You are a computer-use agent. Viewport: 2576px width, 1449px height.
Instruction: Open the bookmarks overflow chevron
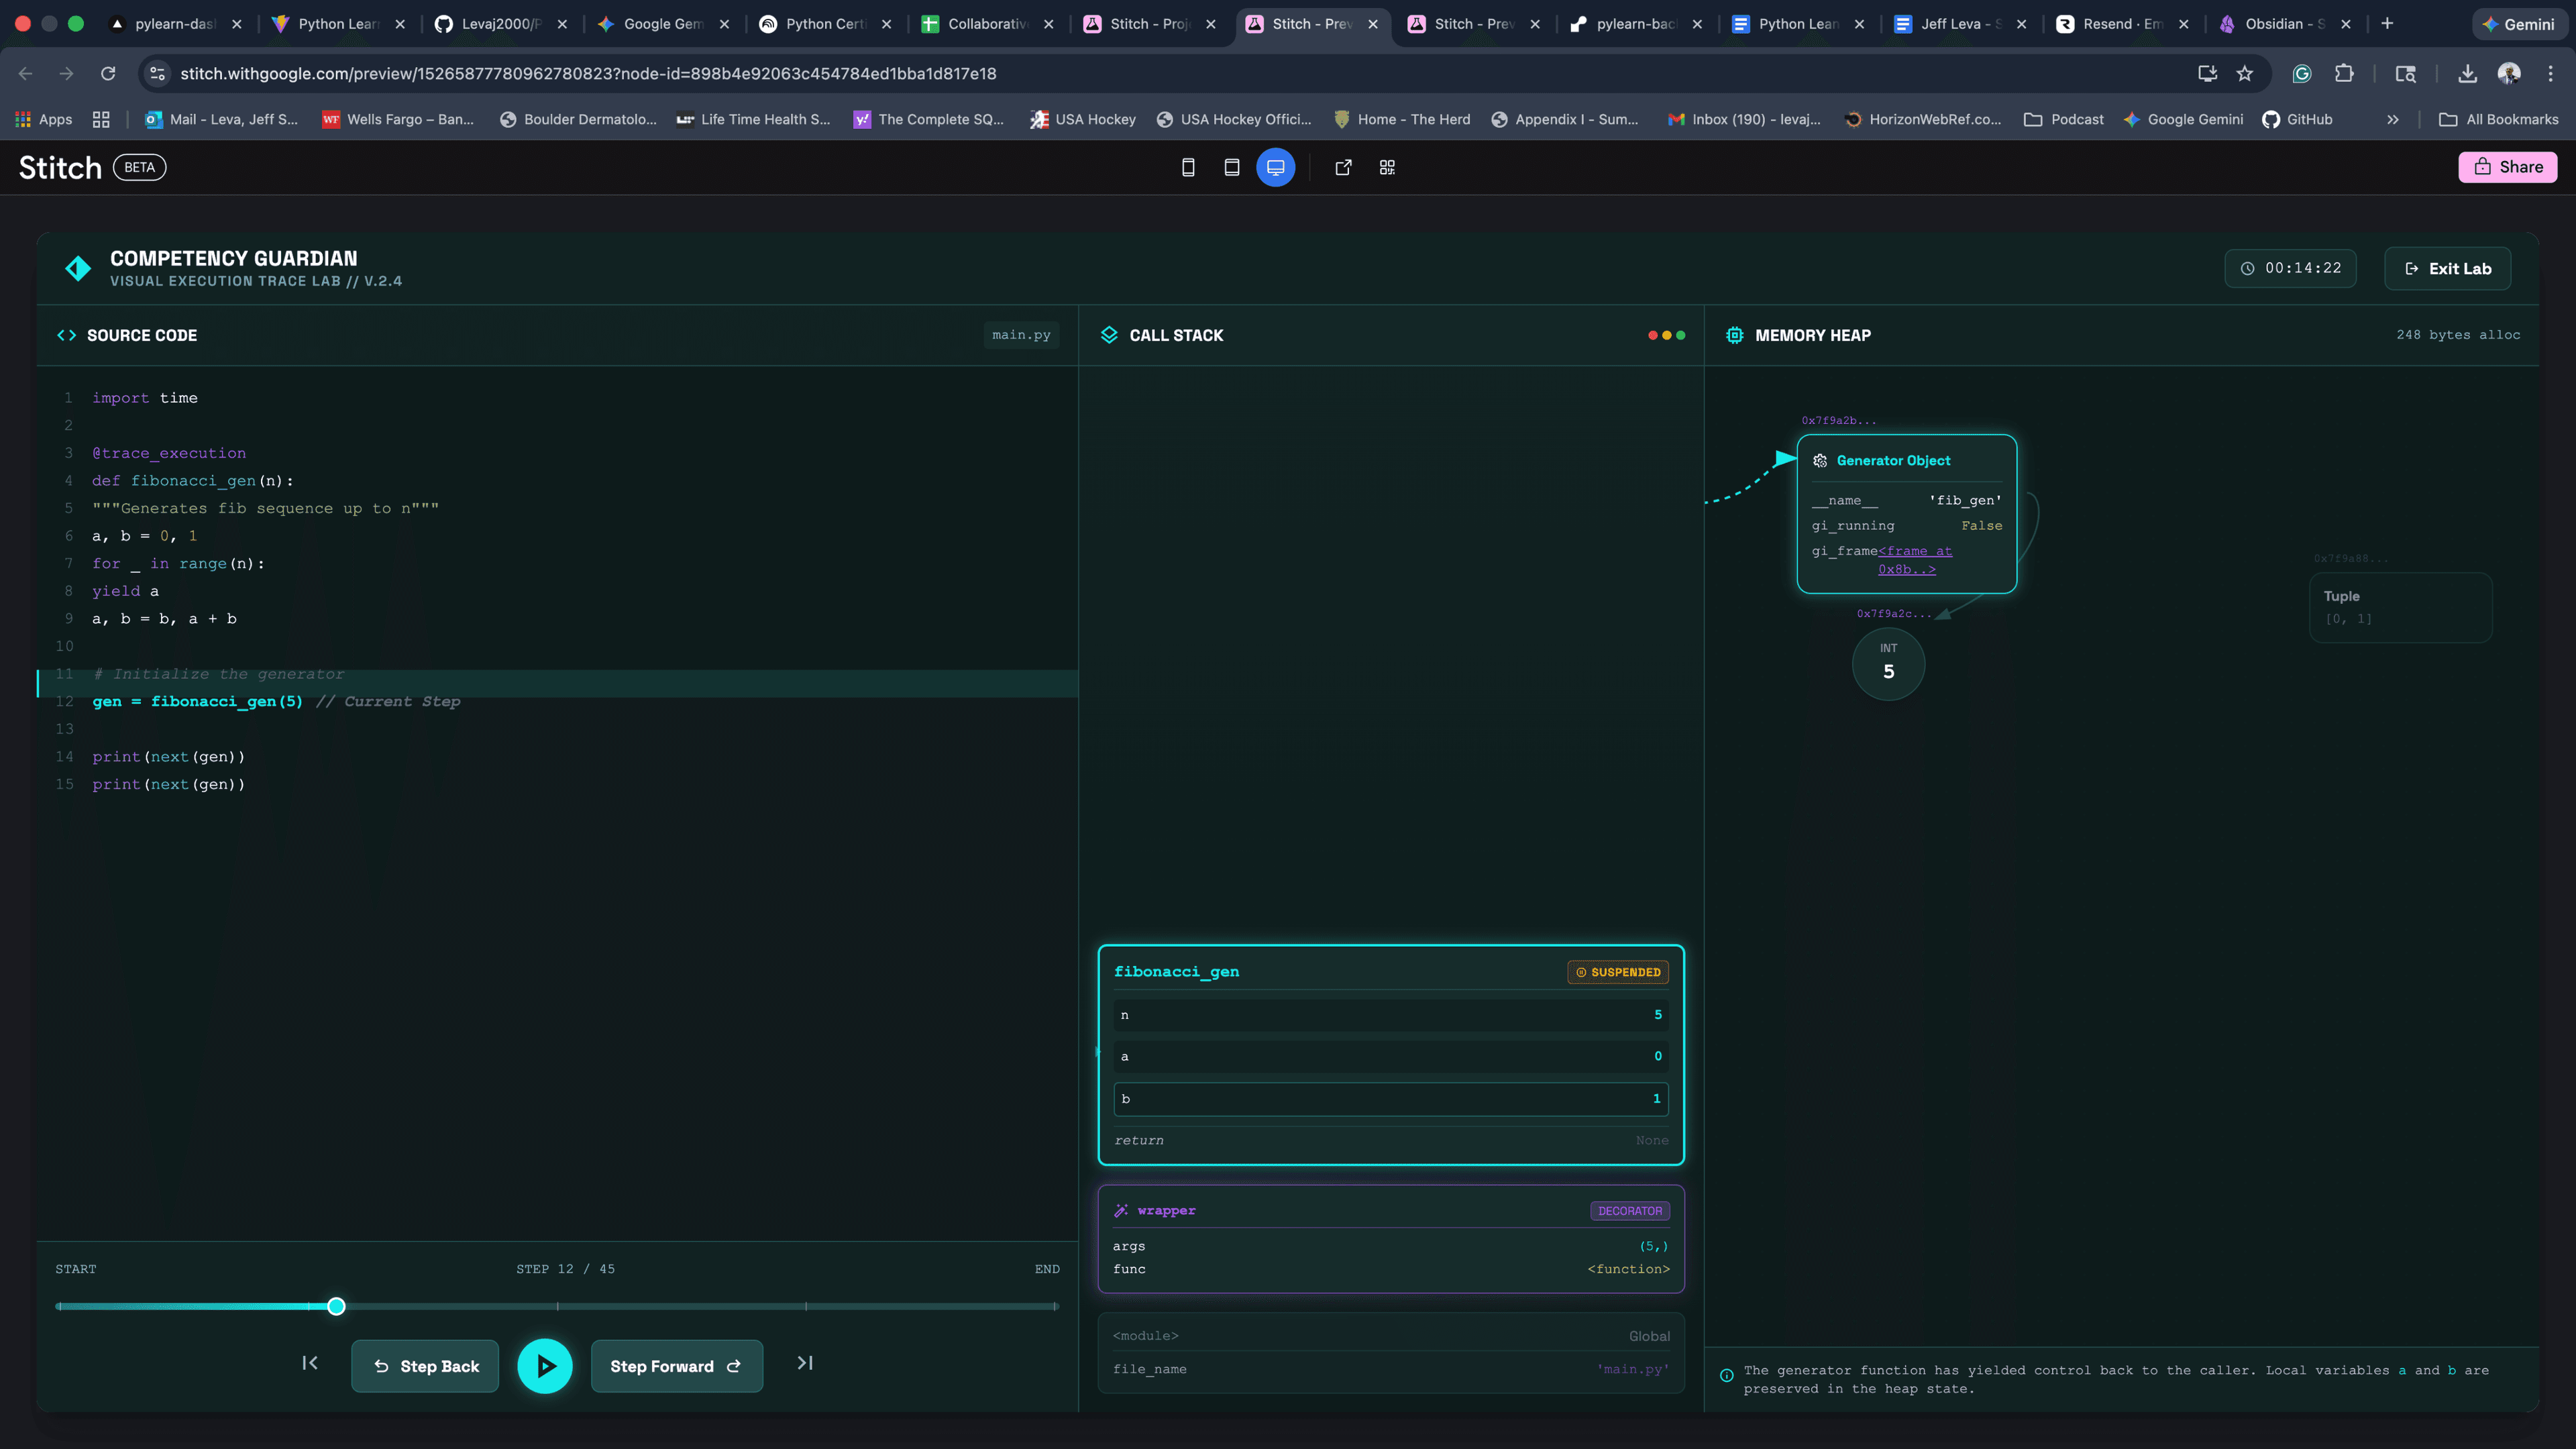tap(2392, 119)
